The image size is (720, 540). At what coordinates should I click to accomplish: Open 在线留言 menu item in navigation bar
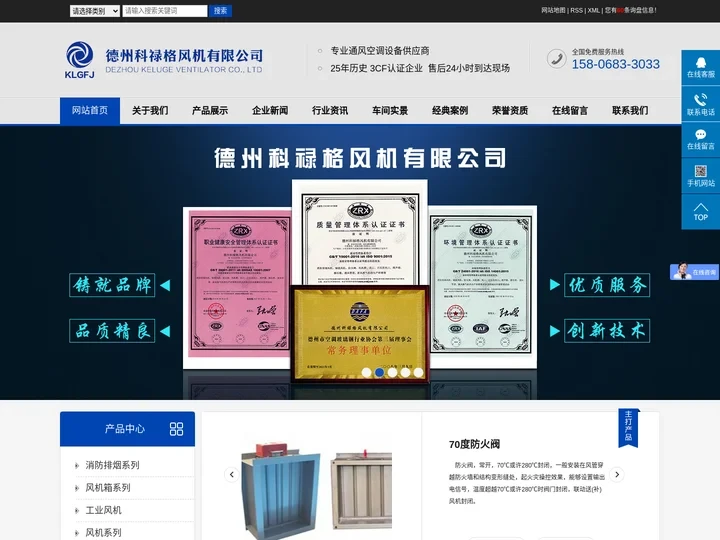(x=570, y=111)
